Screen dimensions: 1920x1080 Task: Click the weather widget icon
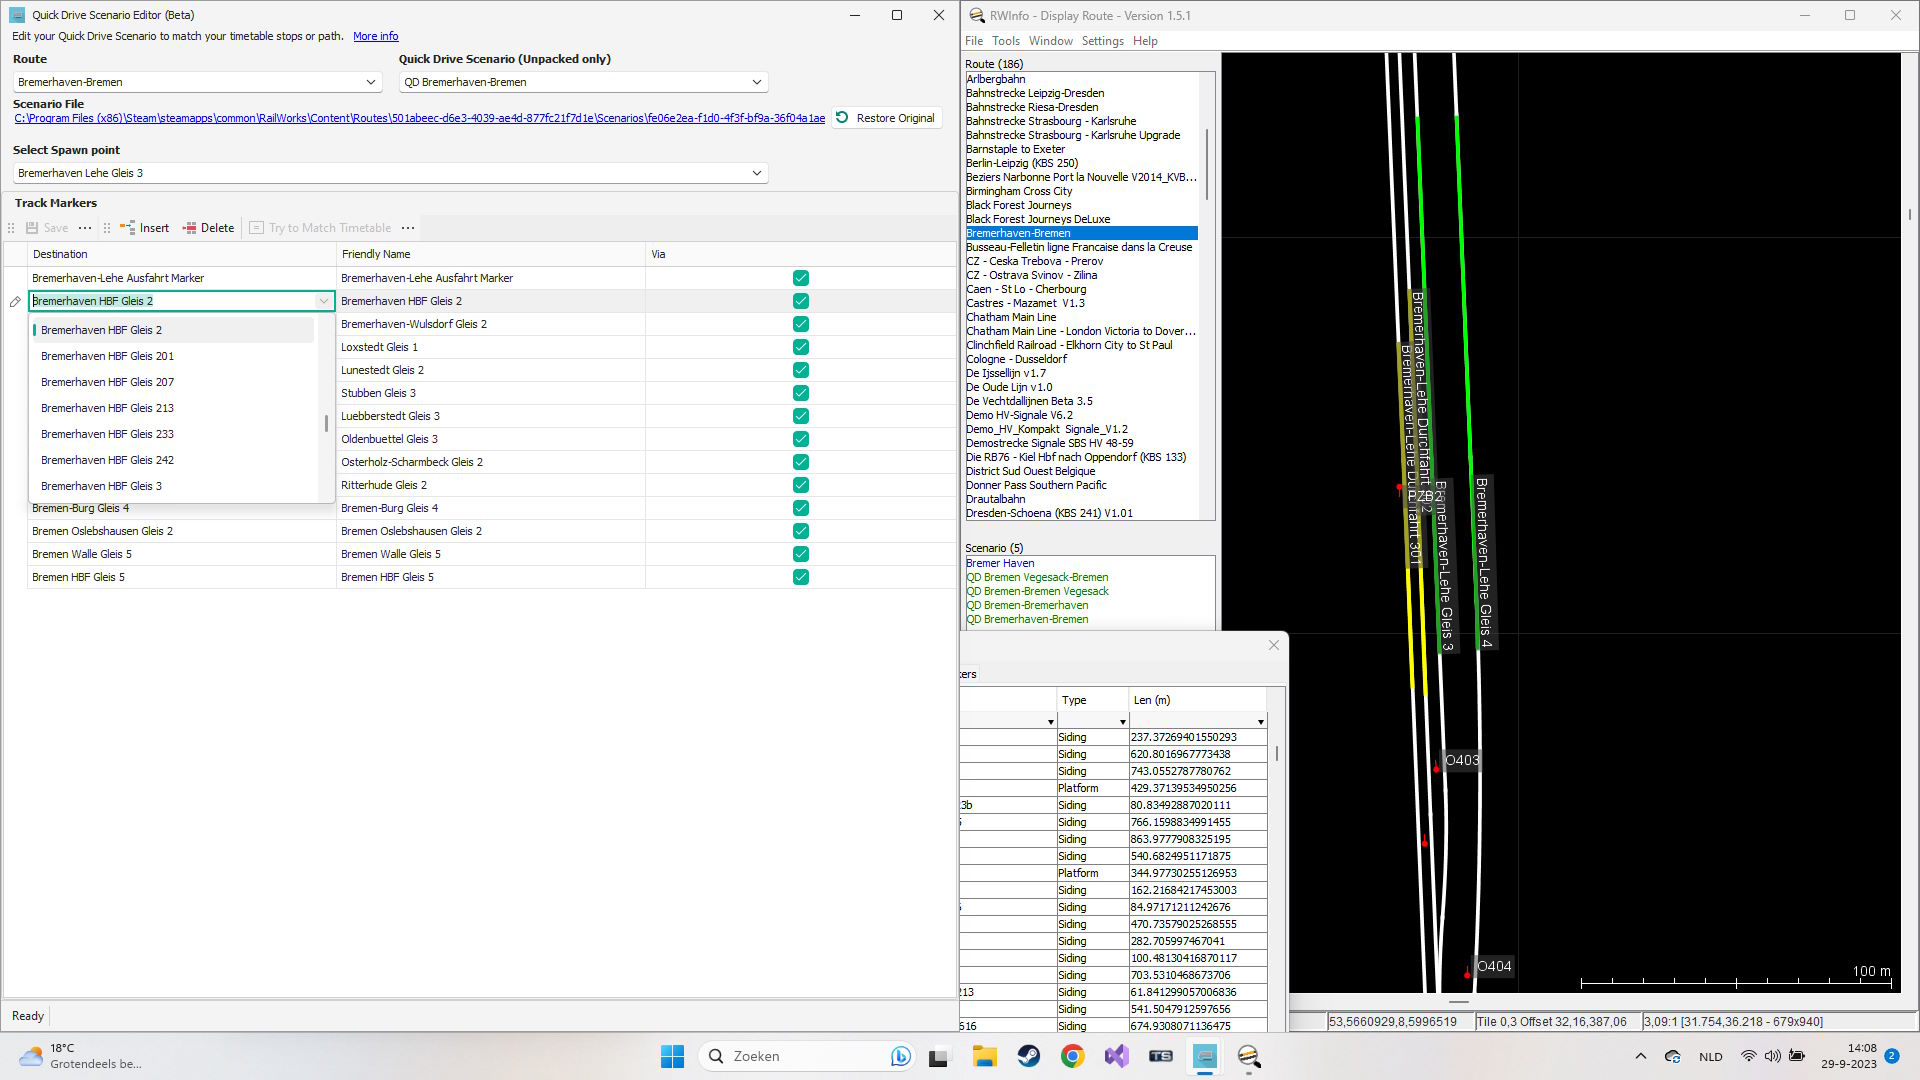[31, 1056]
